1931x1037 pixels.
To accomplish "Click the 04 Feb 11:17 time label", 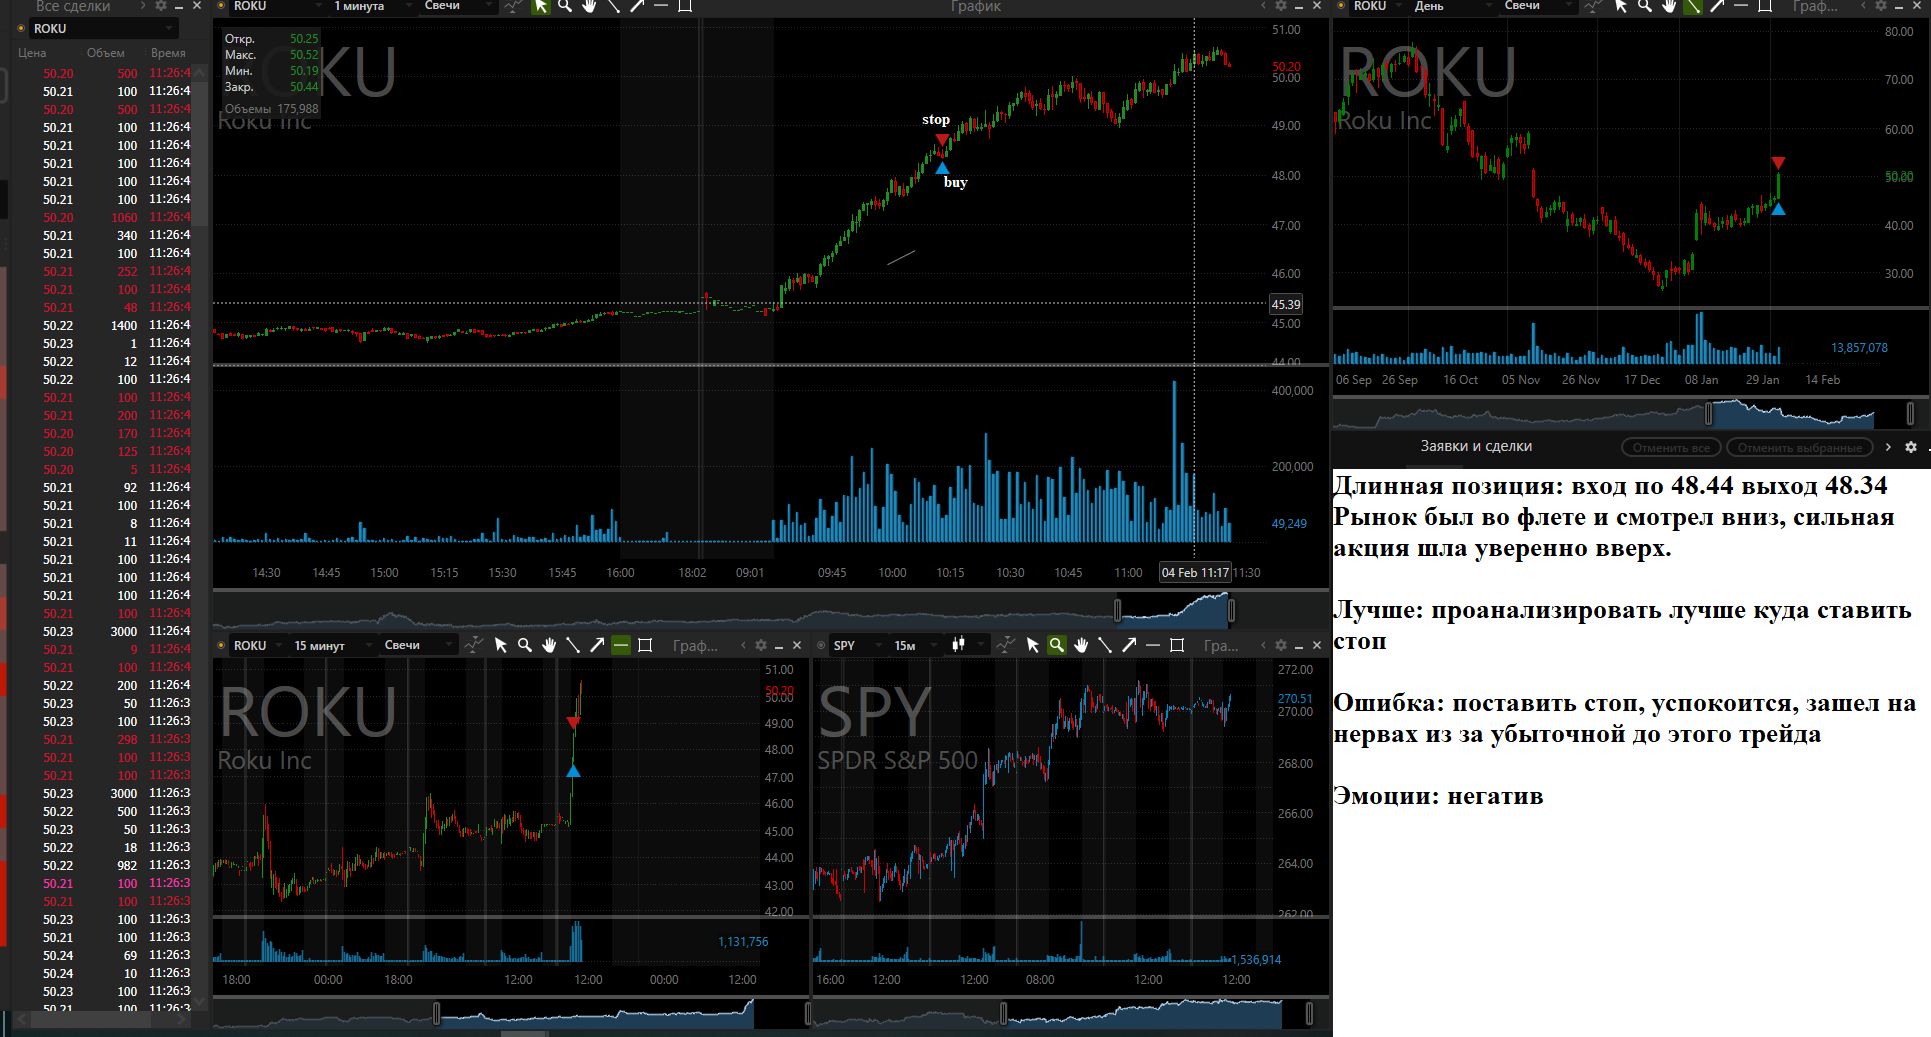I will [1195, 572].
